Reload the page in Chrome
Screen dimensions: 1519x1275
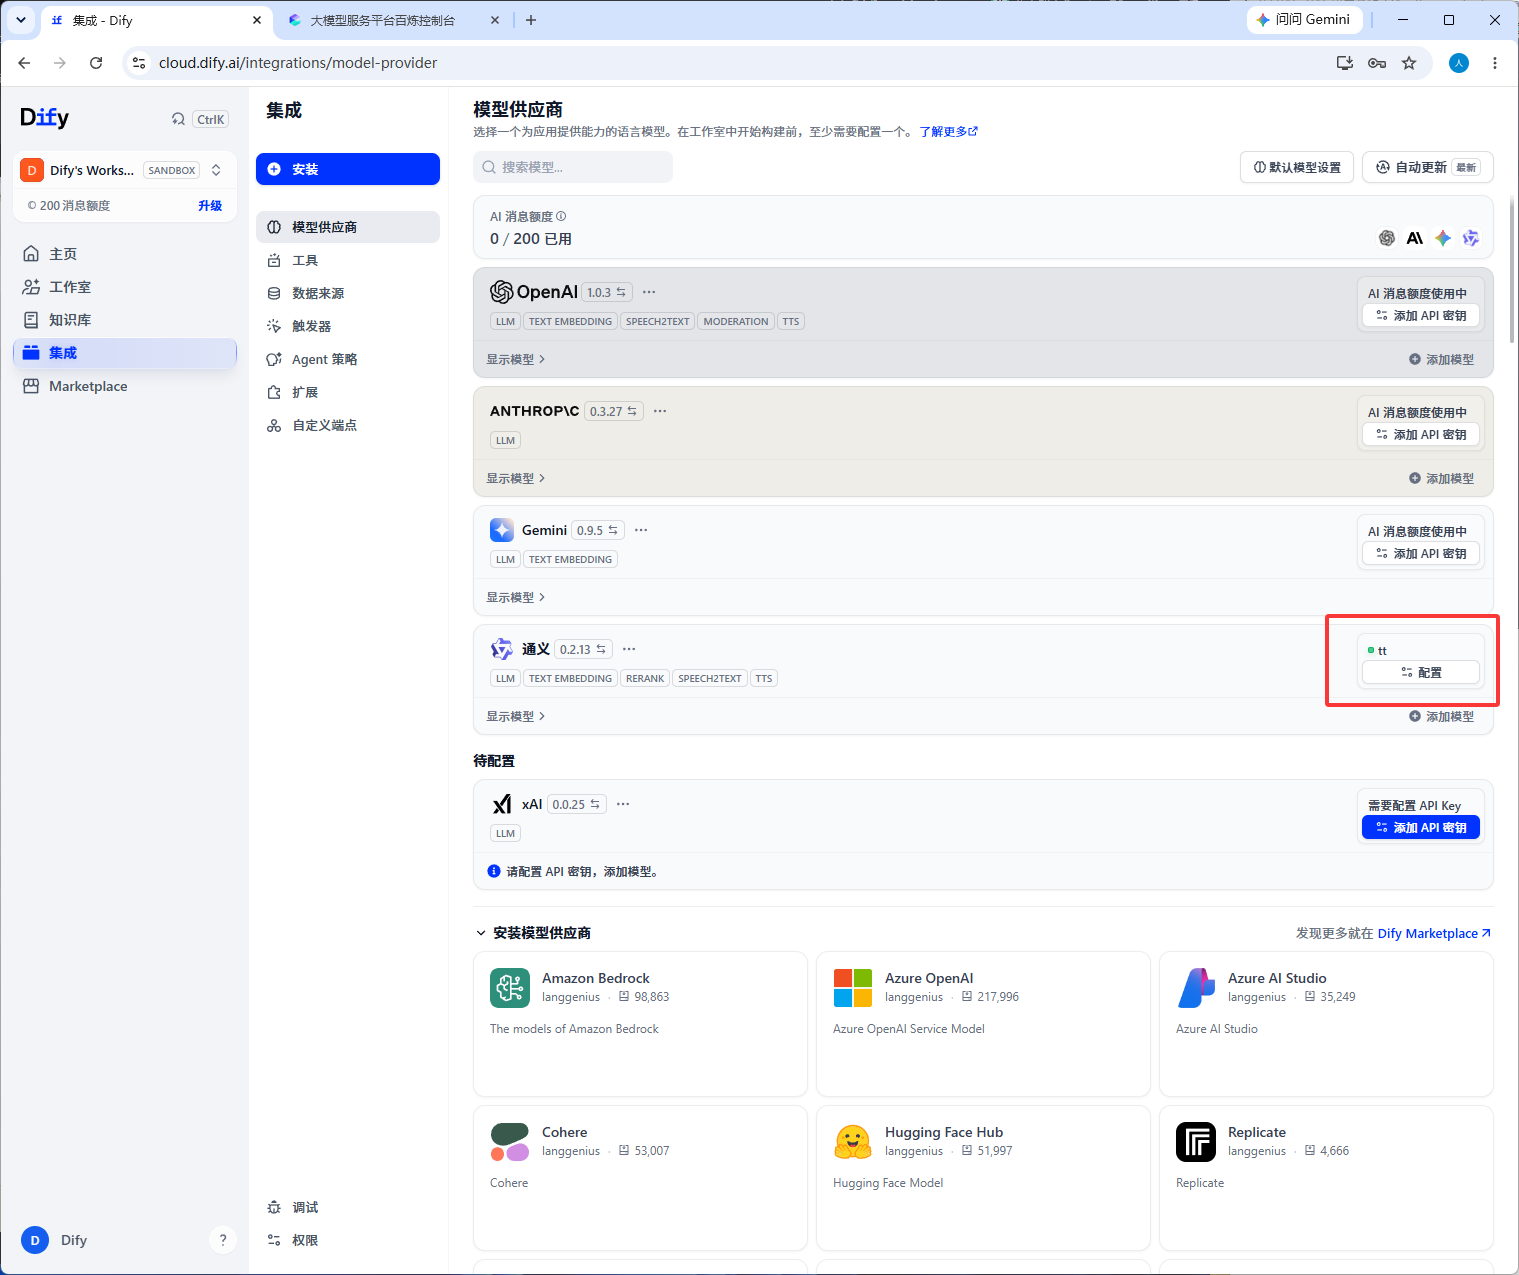tap(96, 63)
